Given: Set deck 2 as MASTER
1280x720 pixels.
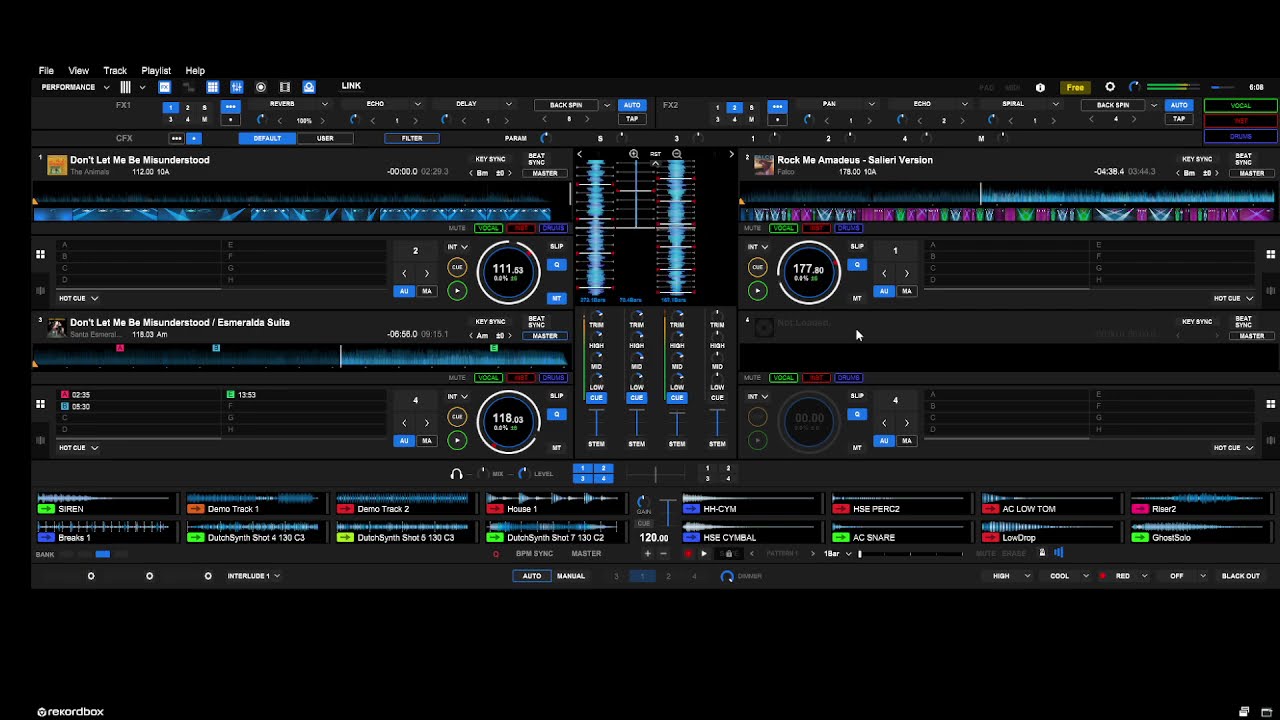Looking at the screenshot, I should coord(1252,173).
